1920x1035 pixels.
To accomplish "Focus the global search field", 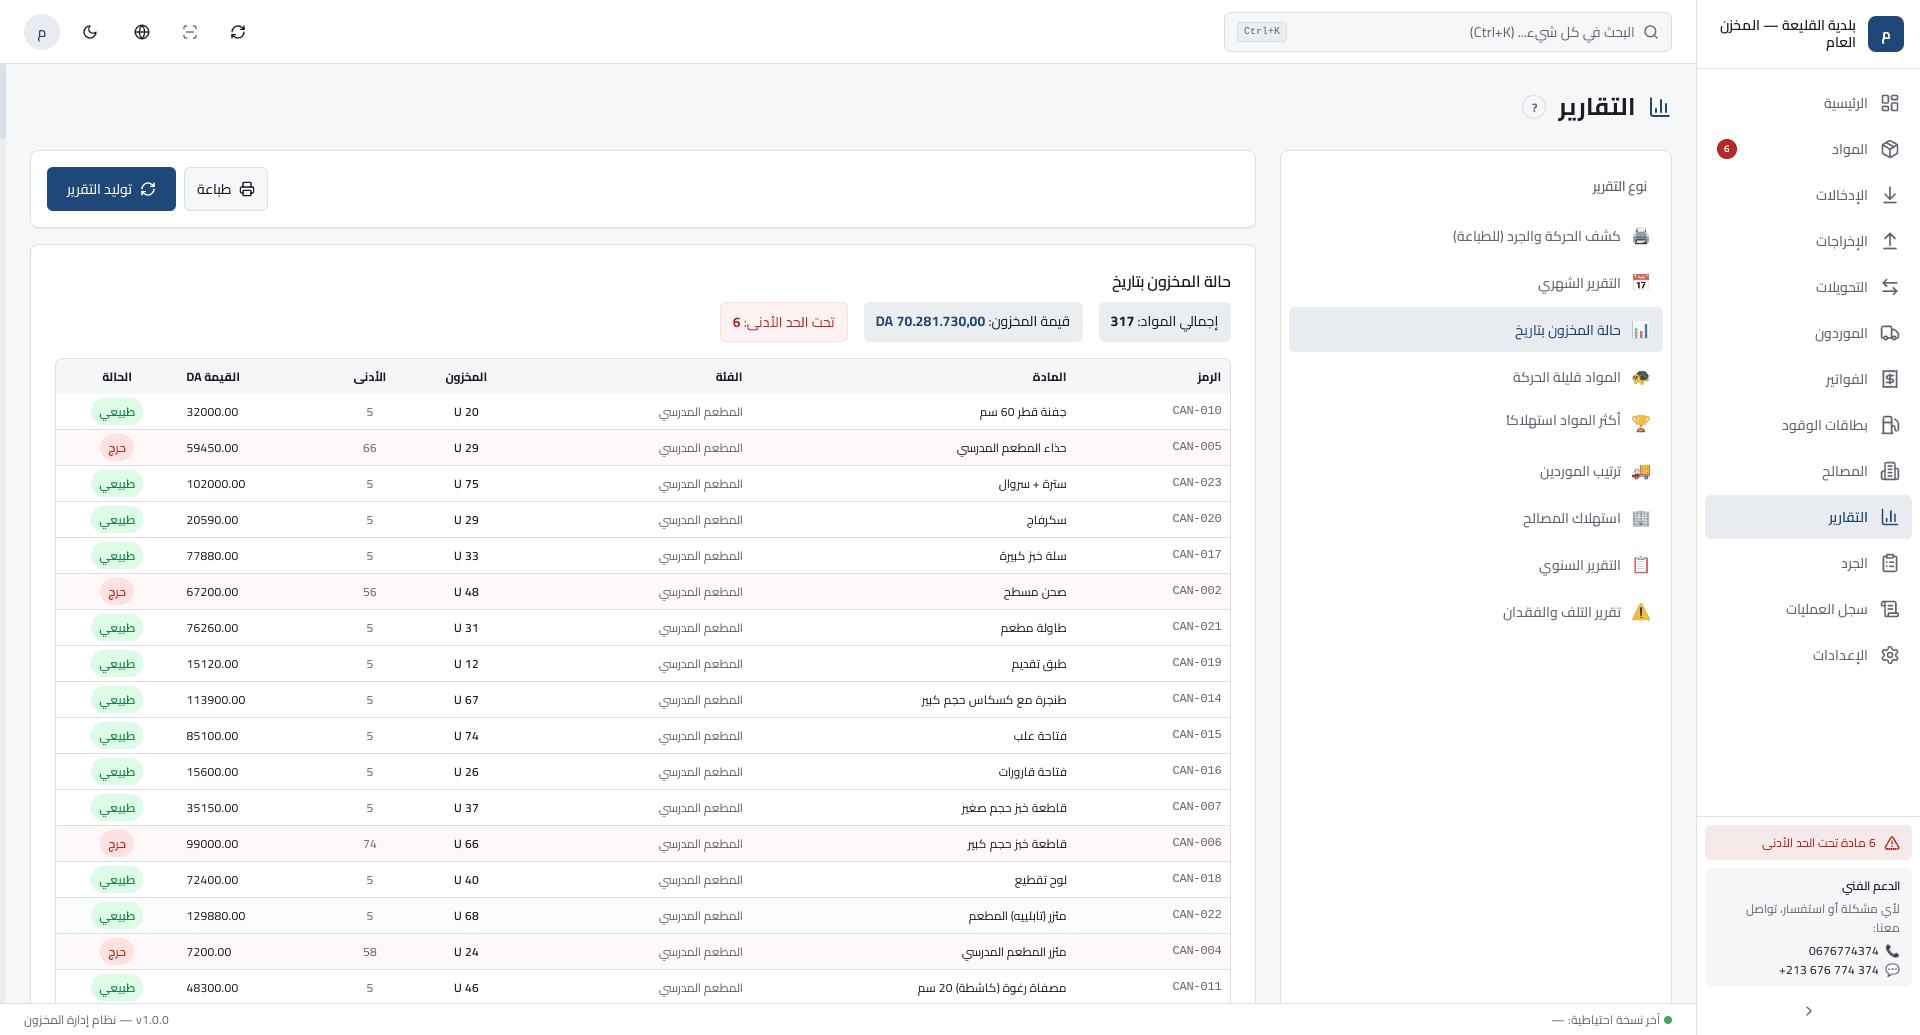I will pos(1447,32).
